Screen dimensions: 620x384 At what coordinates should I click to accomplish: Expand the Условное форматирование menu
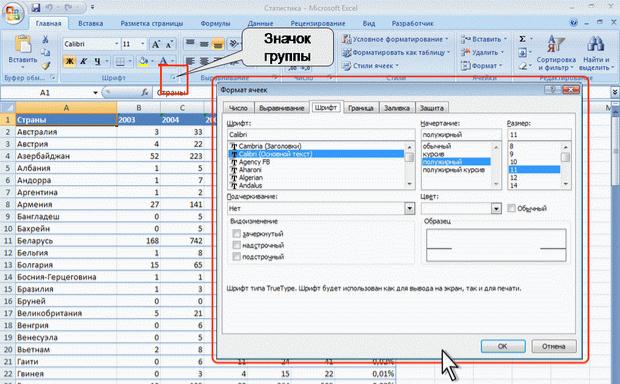click(395, 39)
